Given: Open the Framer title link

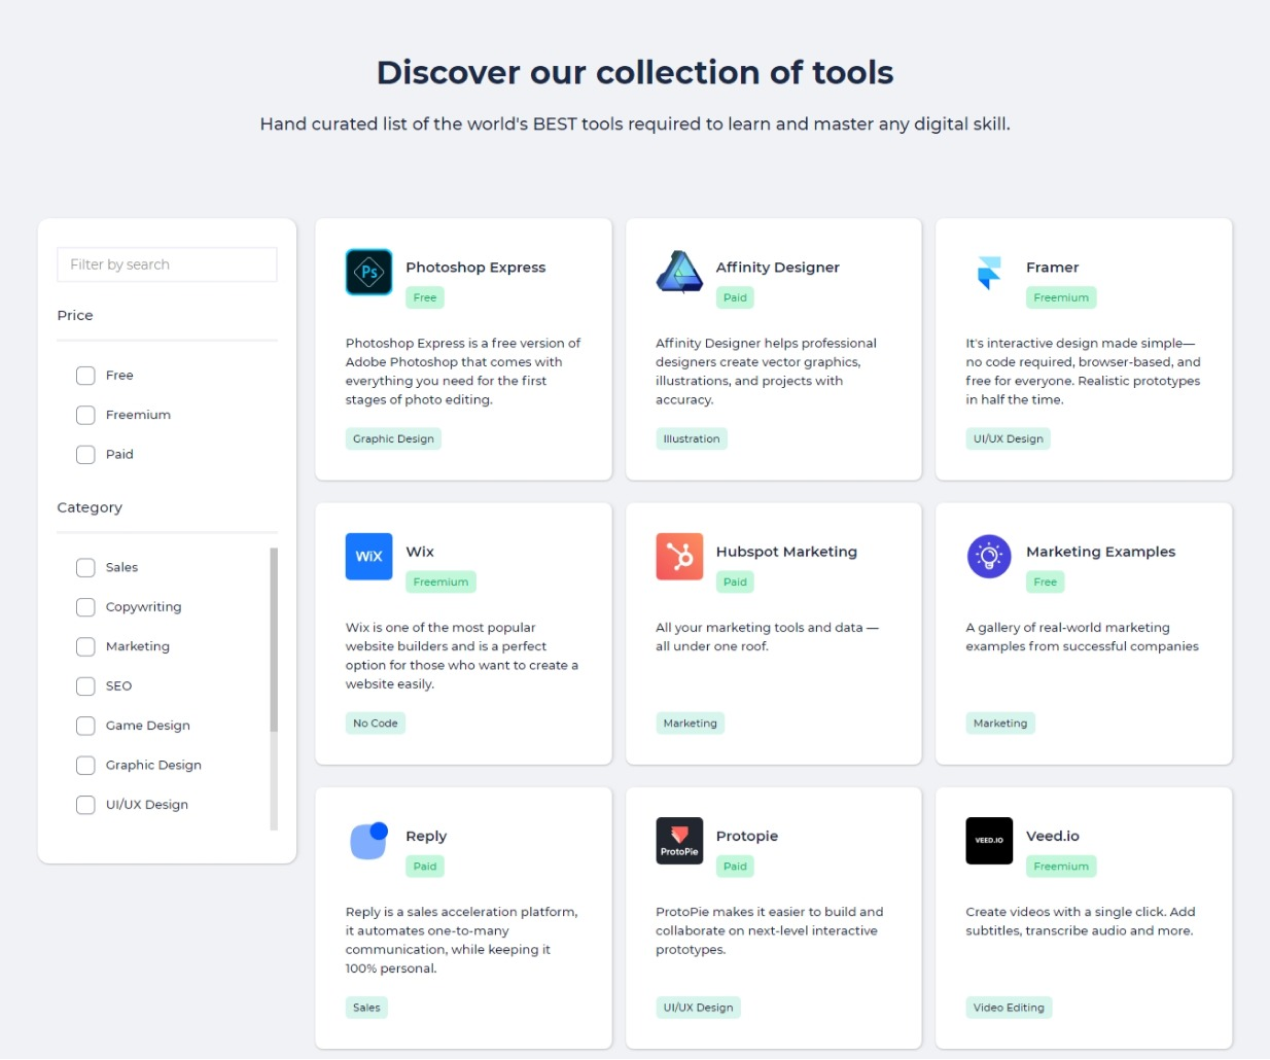Looking at the screenshot, I should point(1052,267).
